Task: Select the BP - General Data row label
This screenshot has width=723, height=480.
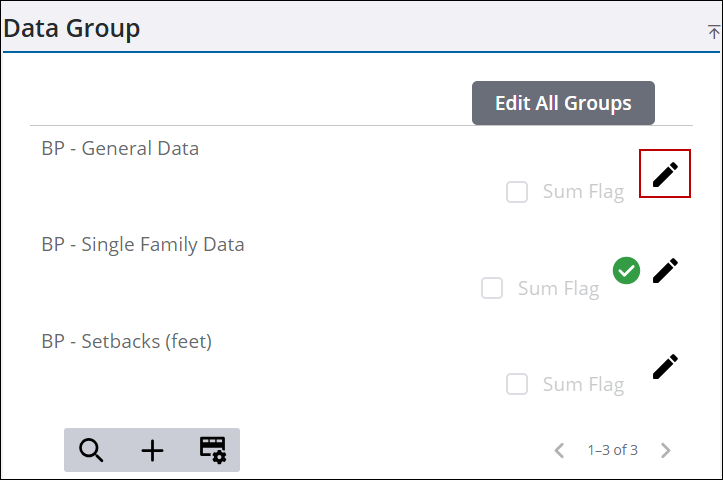Action: click(x=120, y=148)
